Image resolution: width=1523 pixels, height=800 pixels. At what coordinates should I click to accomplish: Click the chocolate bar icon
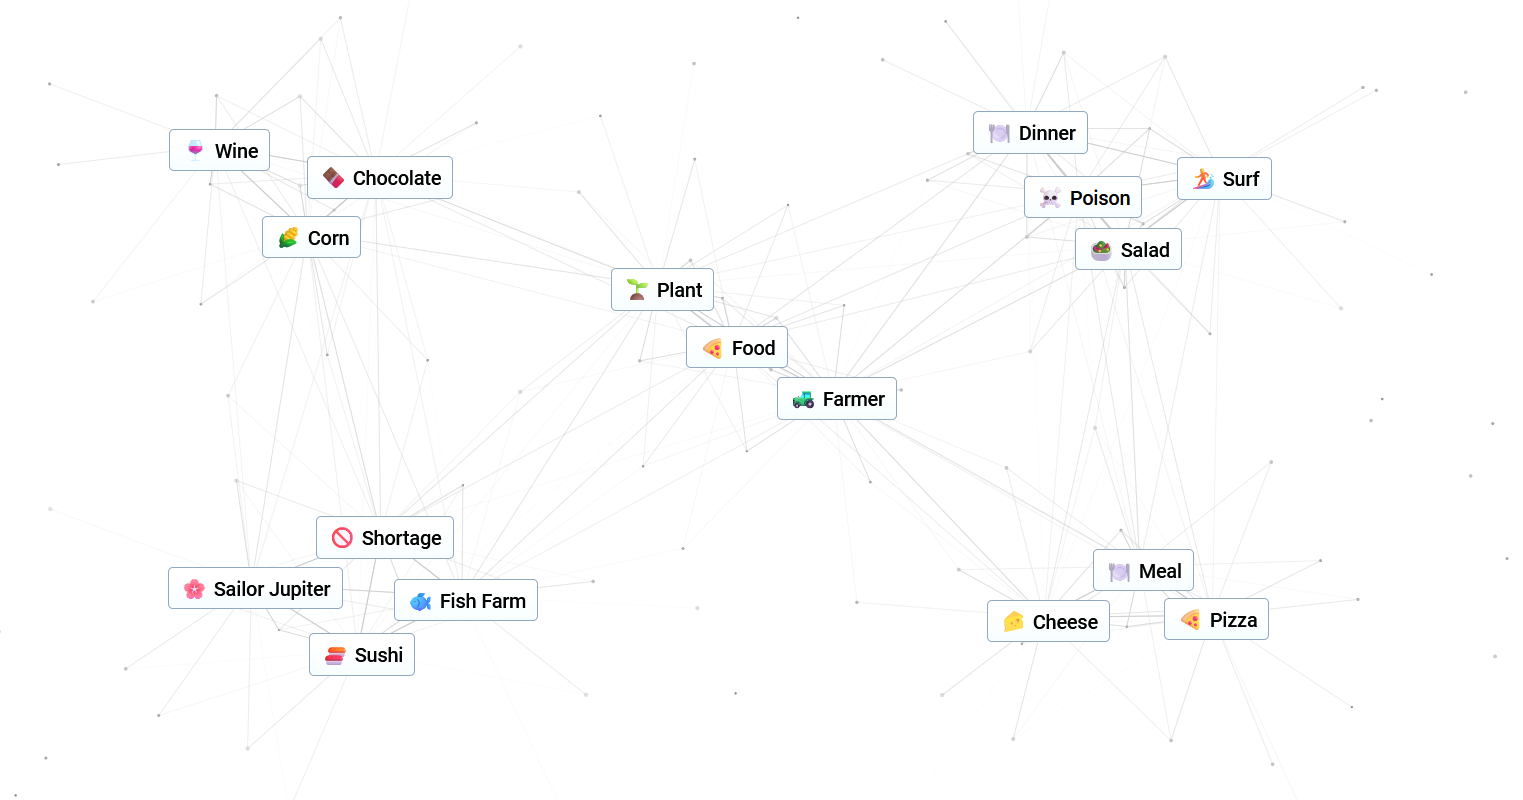[x=333, y=178]
